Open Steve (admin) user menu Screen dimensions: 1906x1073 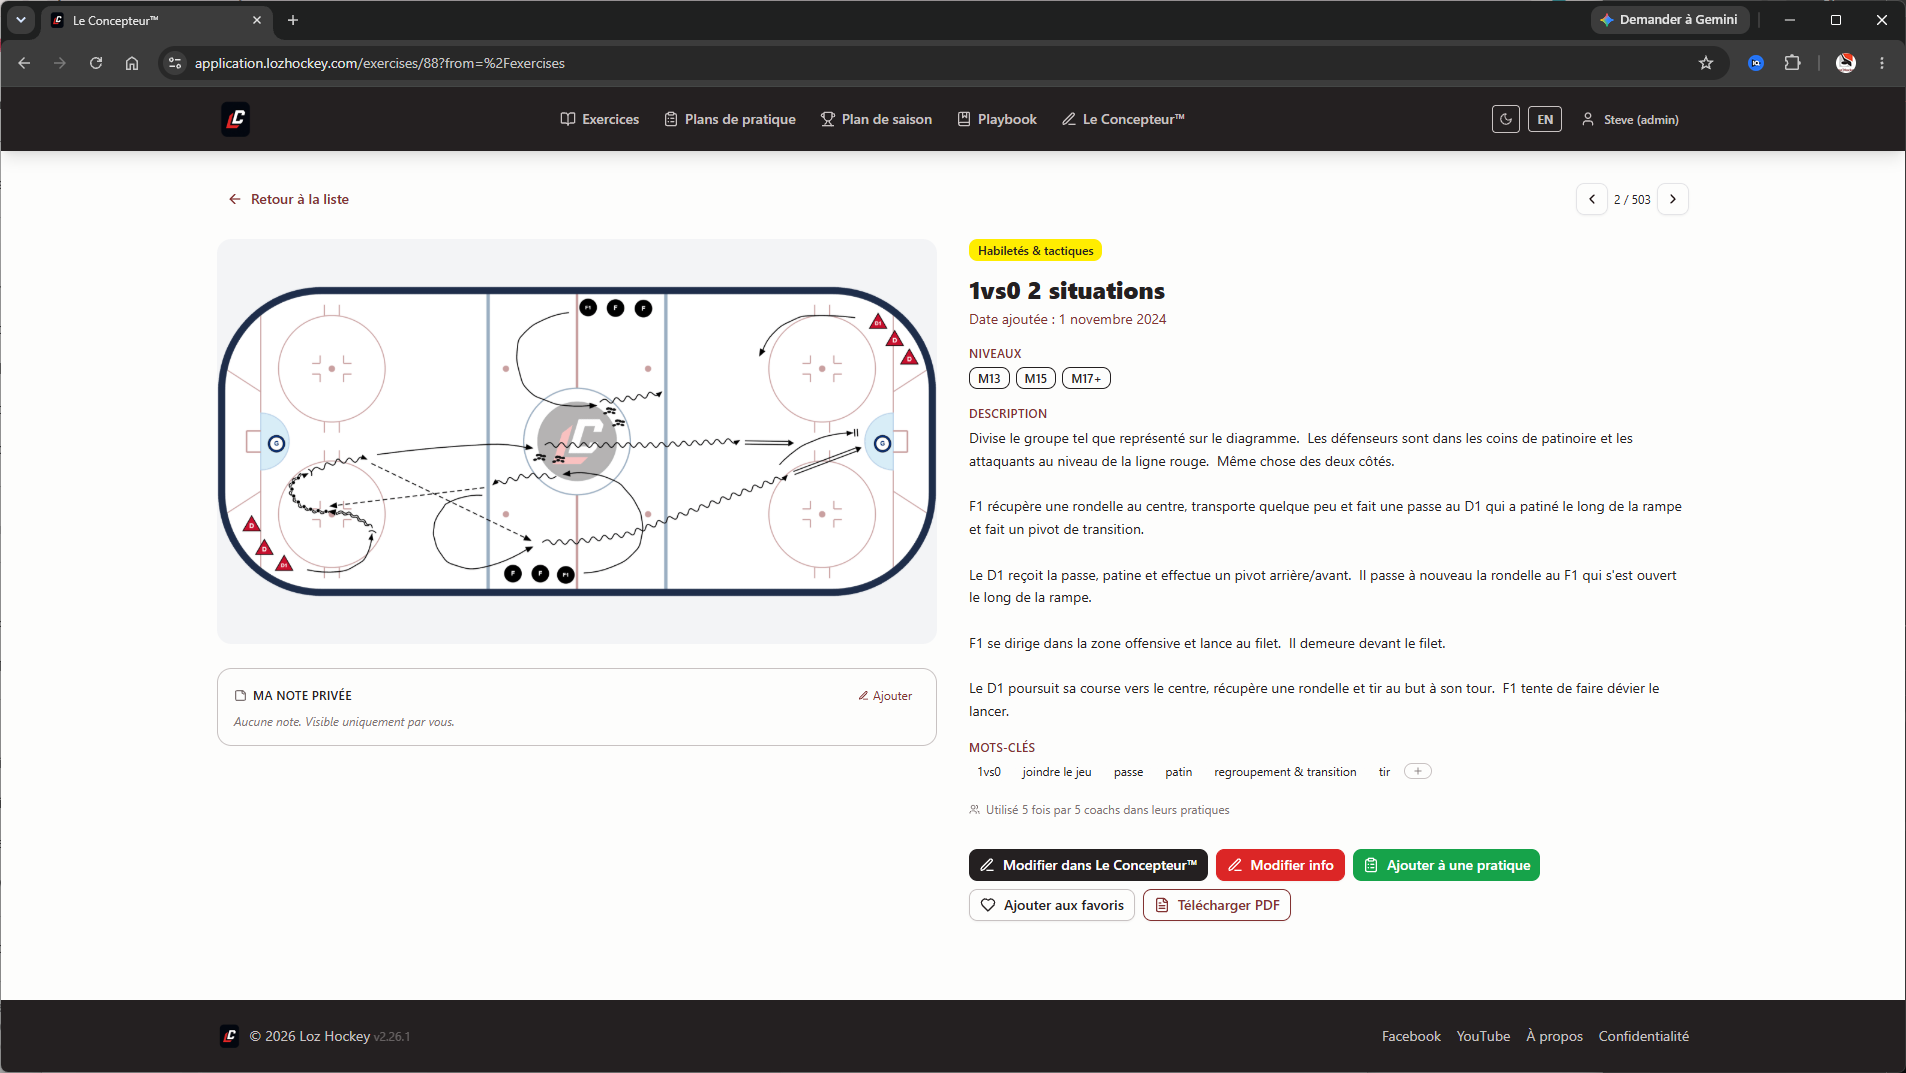[x=1630, y=119]
